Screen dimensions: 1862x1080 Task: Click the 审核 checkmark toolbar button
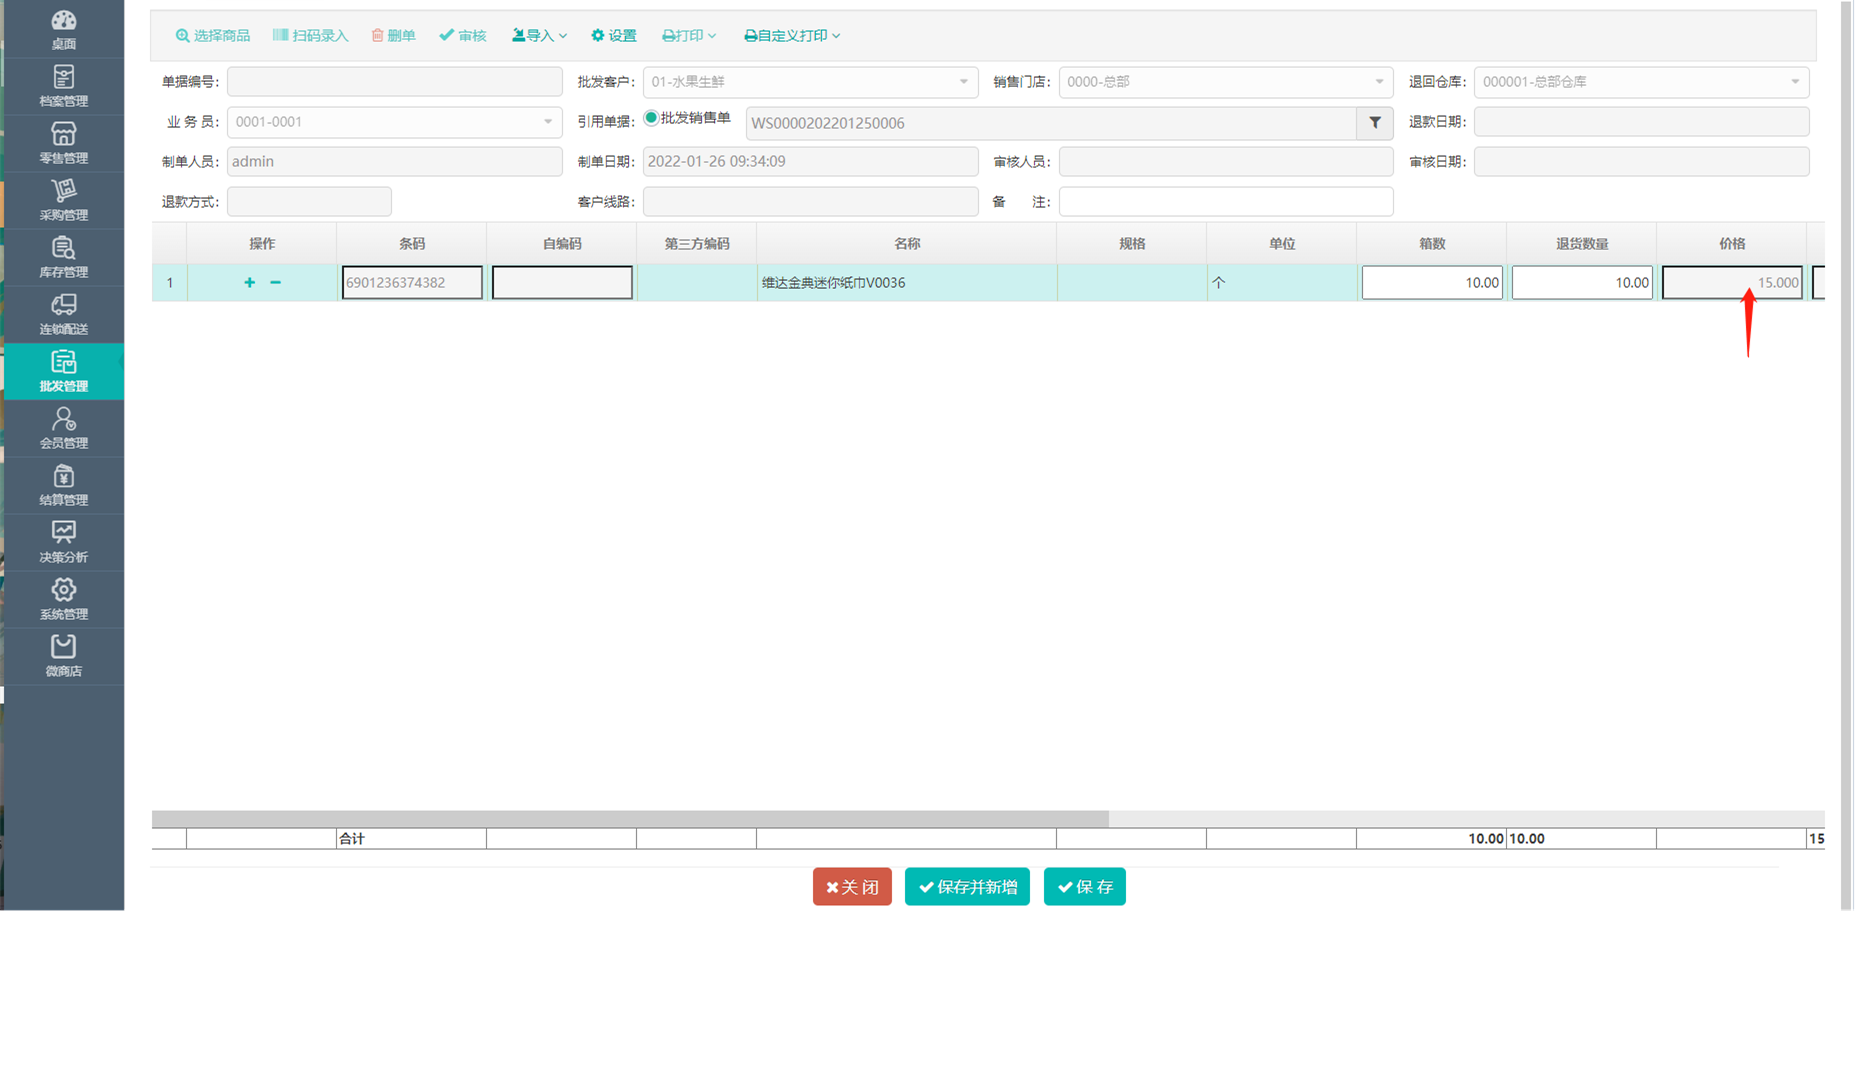point(462,35)
